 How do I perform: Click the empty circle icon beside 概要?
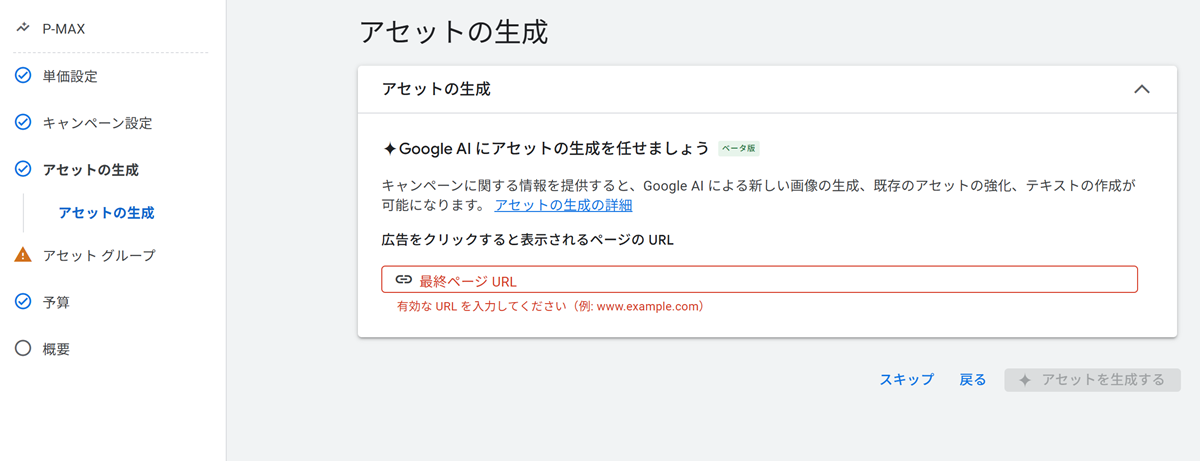[x=23, y=349]
